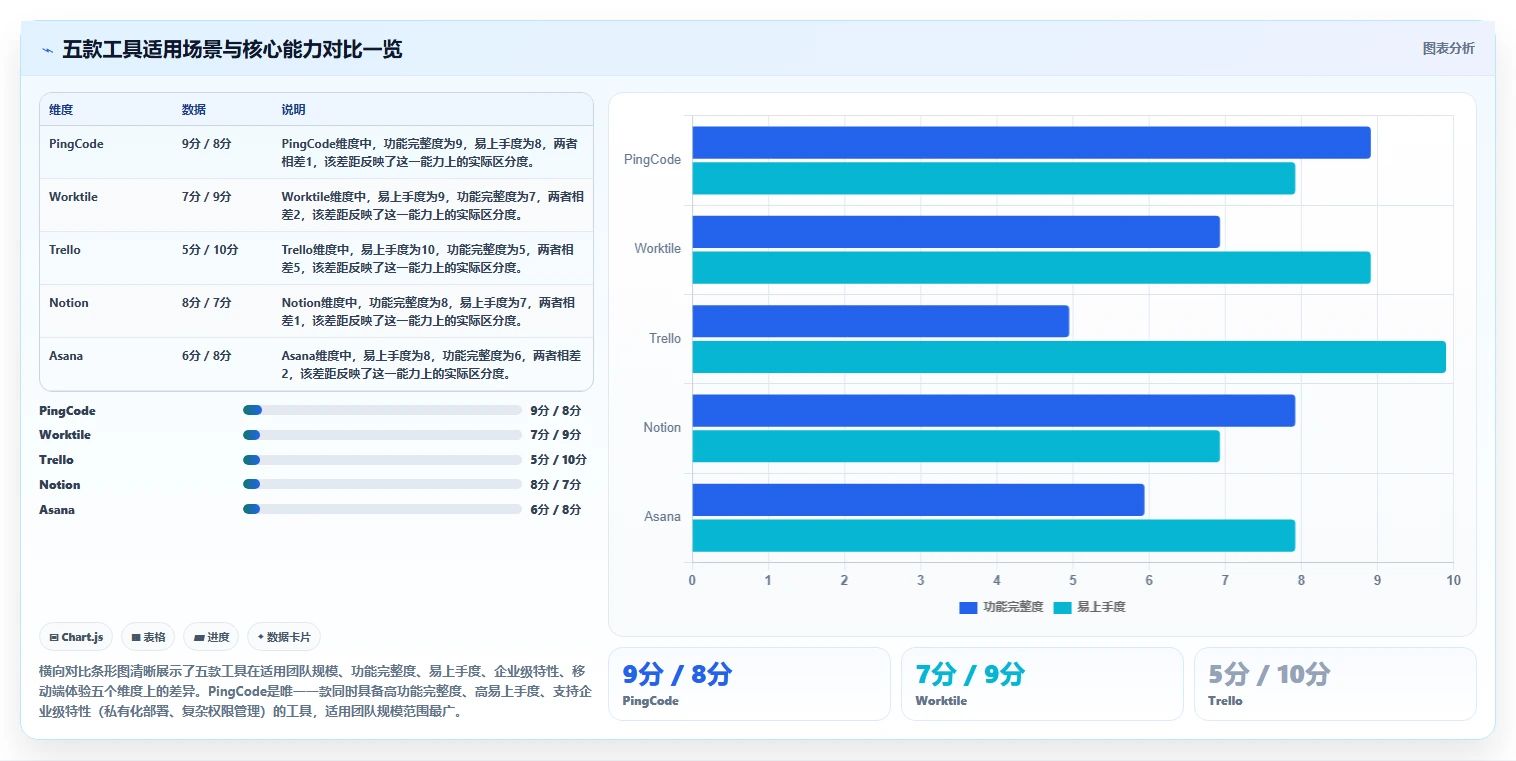Click the x-axis tick label 5

(x=1072, y=581)
